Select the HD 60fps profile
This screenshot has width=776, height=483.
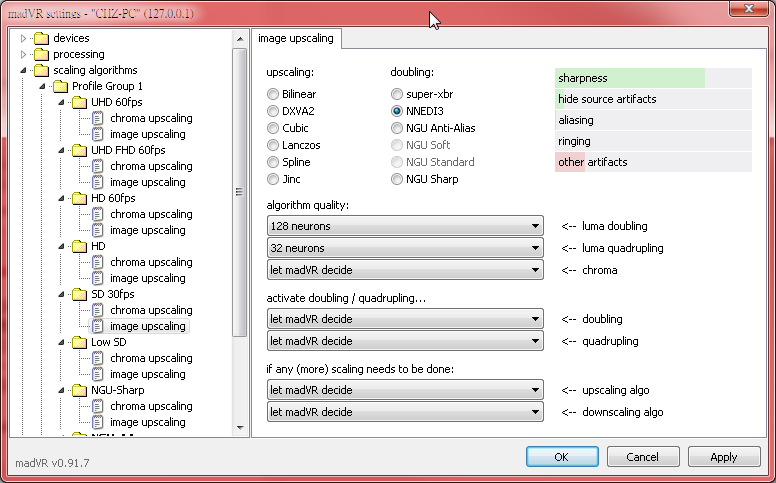tap(113, 198)
